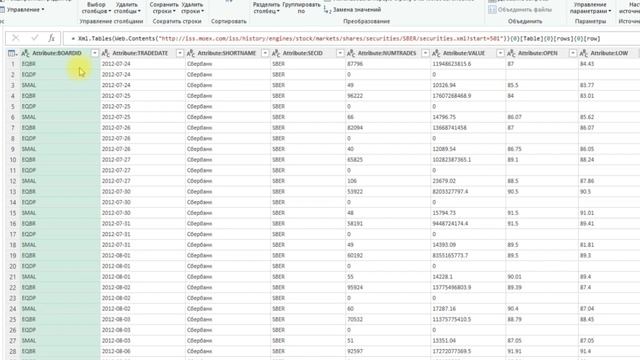Select row number 1
This screenshot has height=360, width=640.
point(13,64)
